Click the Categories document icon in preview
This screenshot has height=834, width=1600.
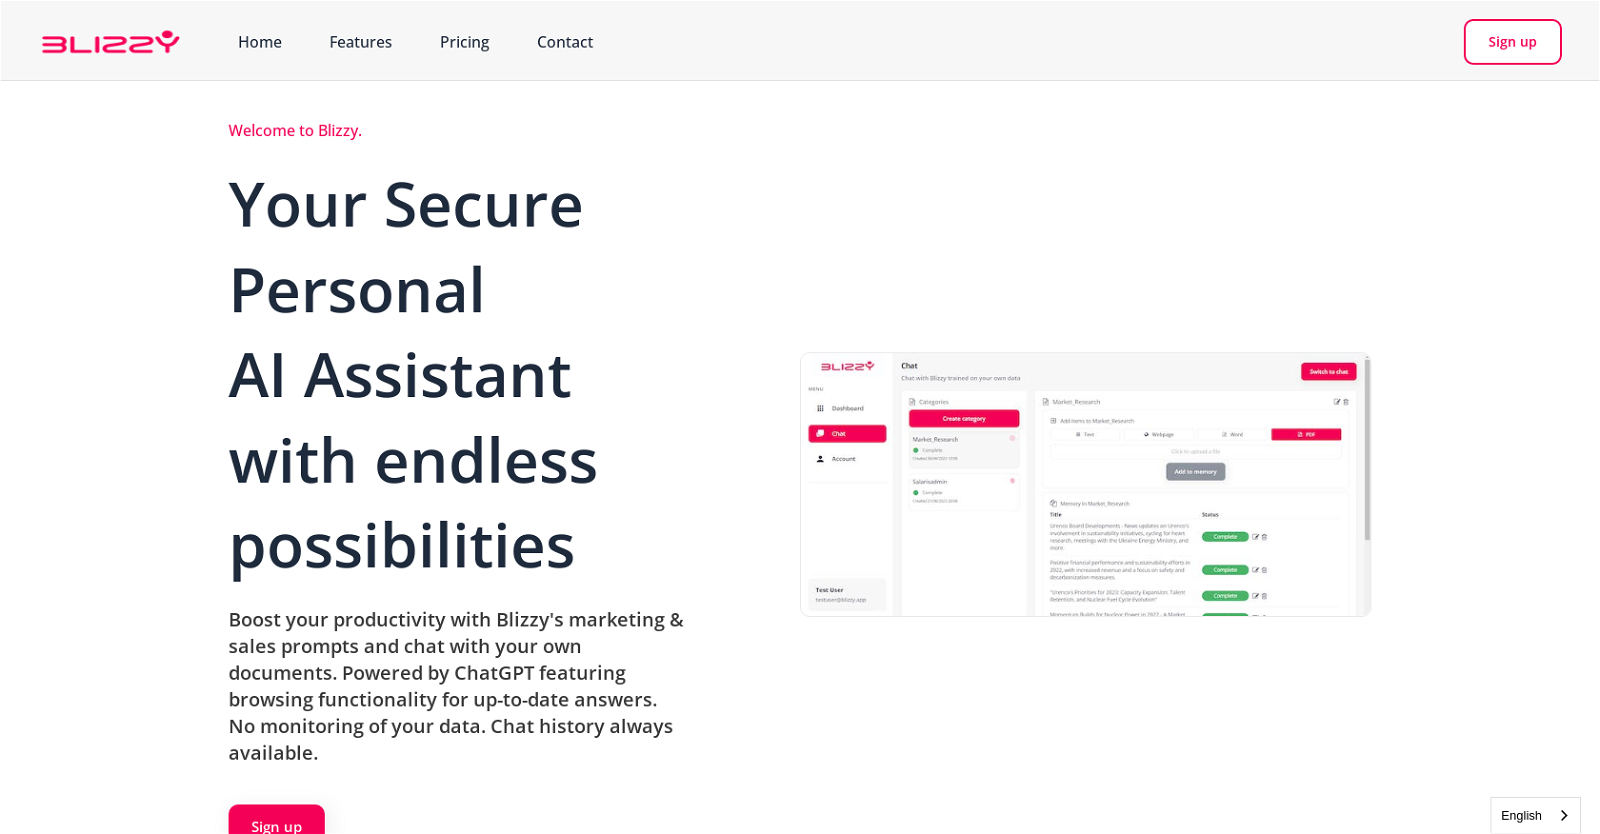coord(912,402)
